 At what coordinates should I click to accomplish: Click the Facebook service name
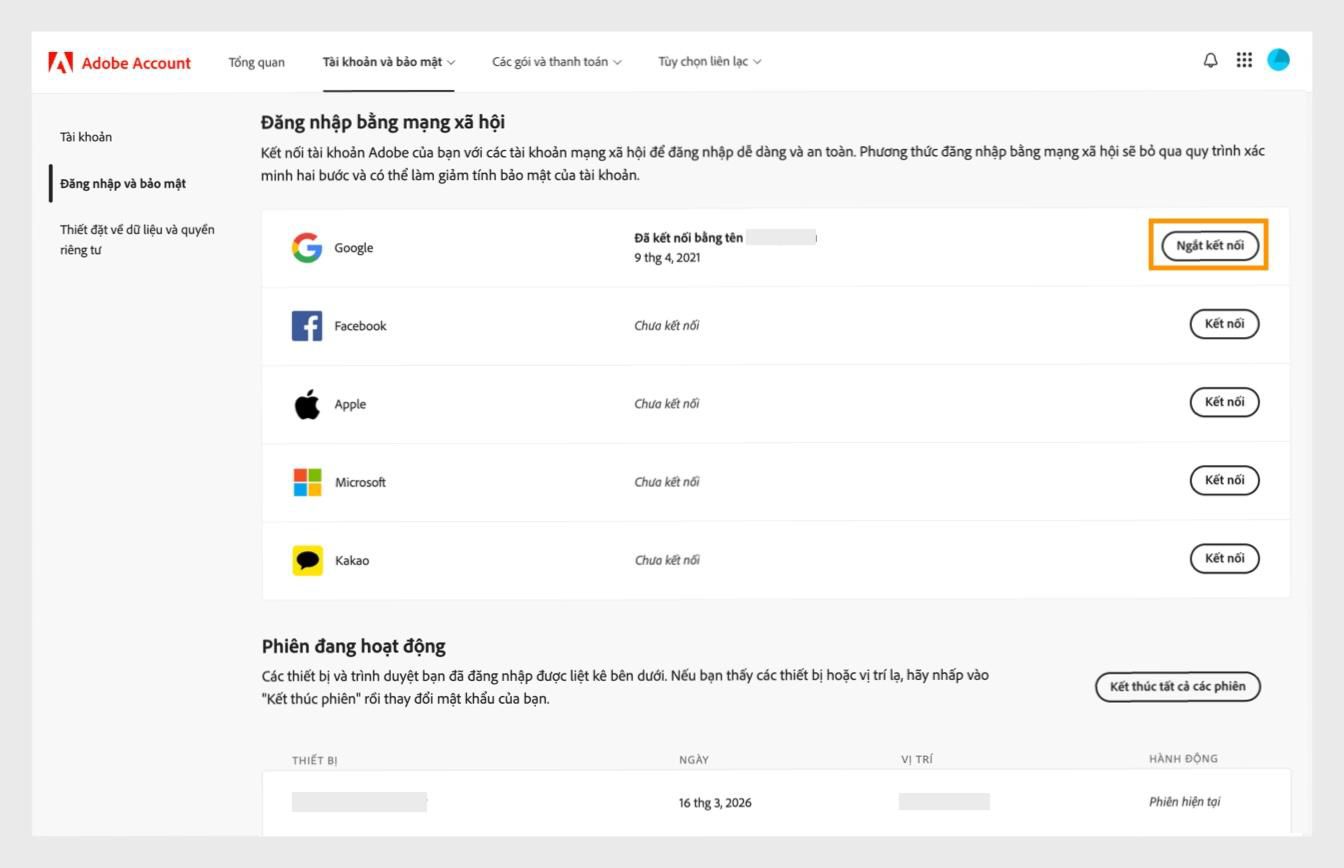[360, 326]
